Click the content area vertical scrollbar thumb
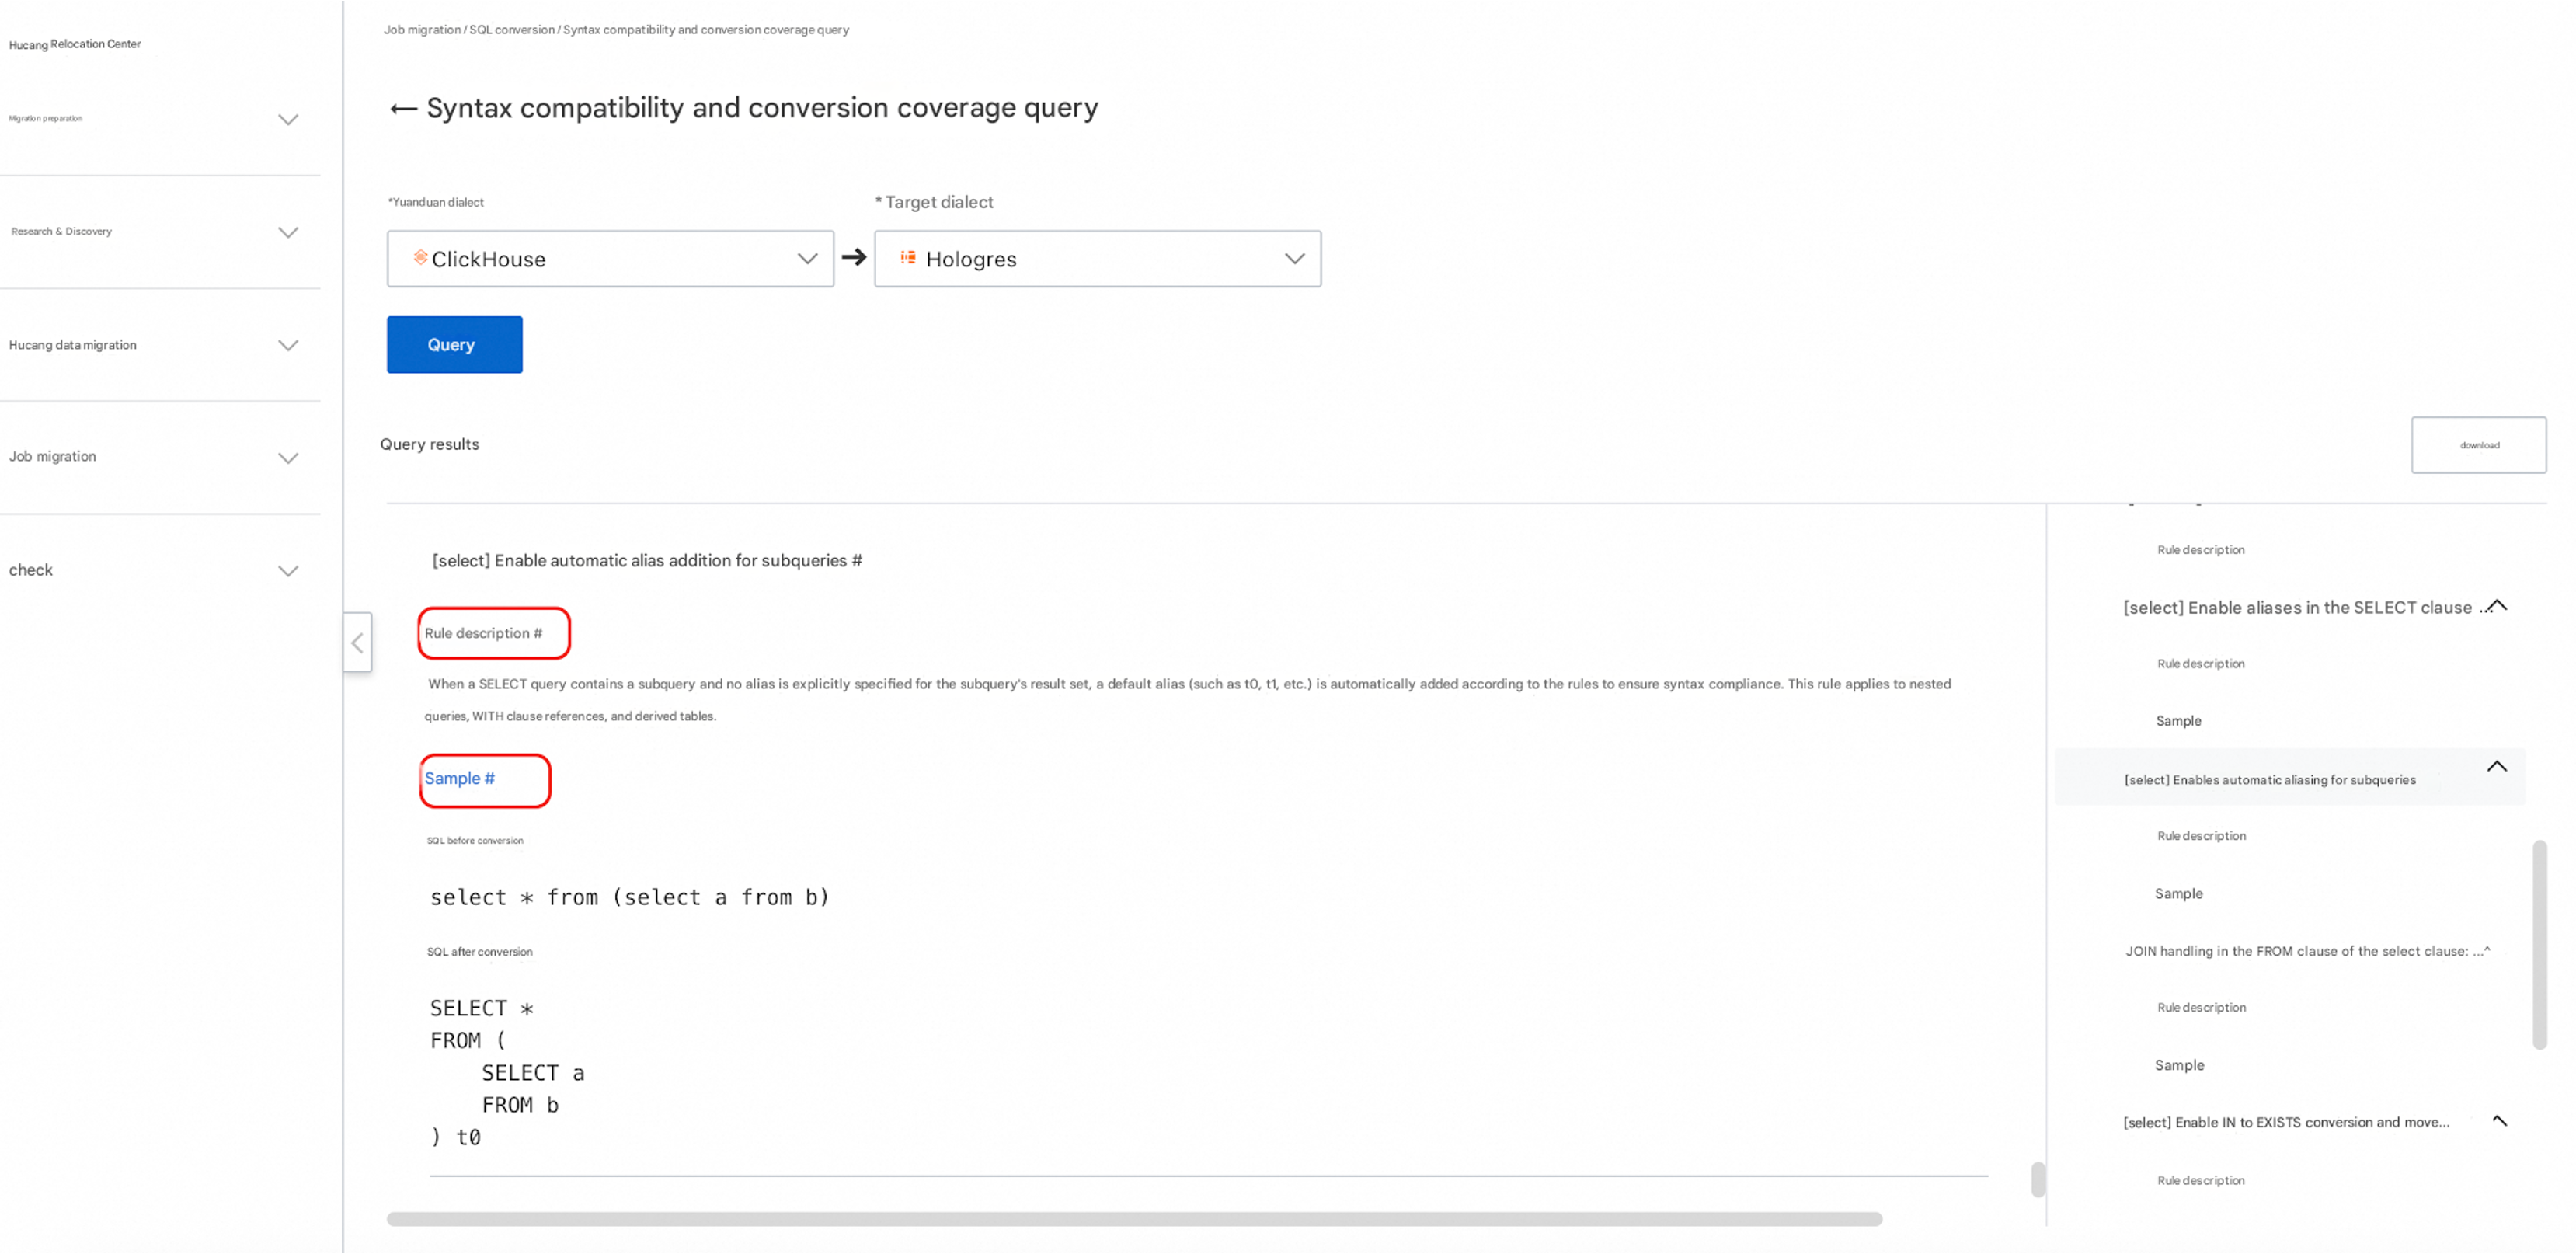The image size is (2576, 1254). (2038, 1179)
